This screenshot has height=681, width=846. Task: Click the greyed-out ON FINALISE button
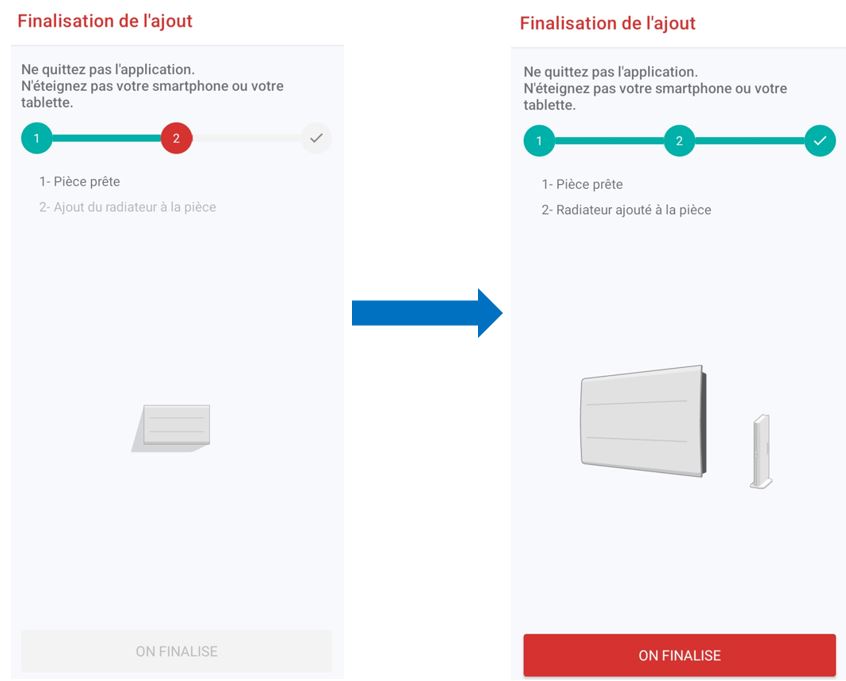(176, 651)
